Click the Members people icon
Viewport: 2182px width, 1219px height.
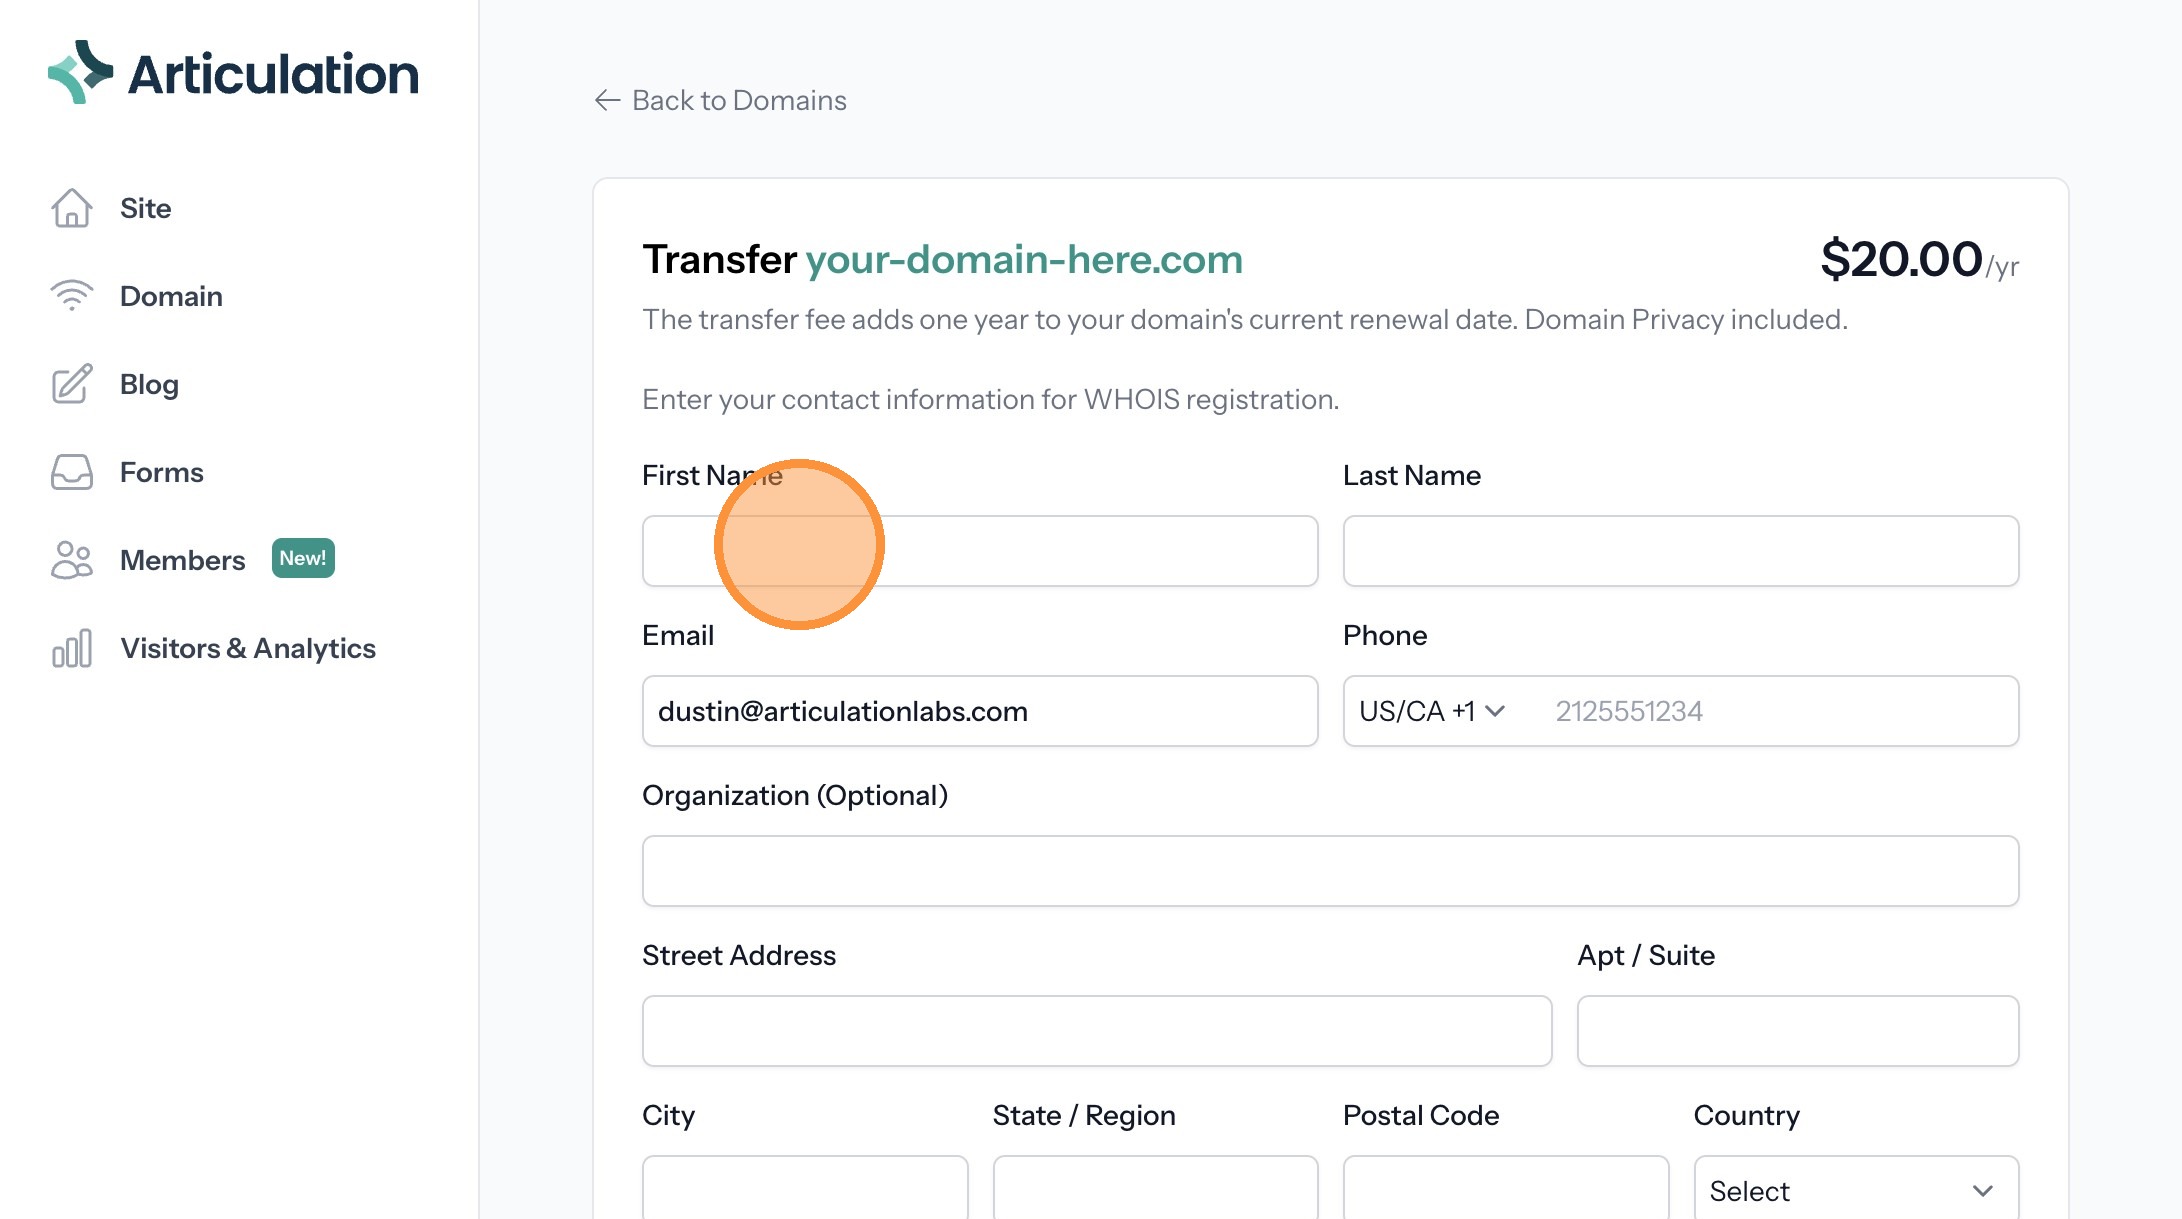pos(72,560)
